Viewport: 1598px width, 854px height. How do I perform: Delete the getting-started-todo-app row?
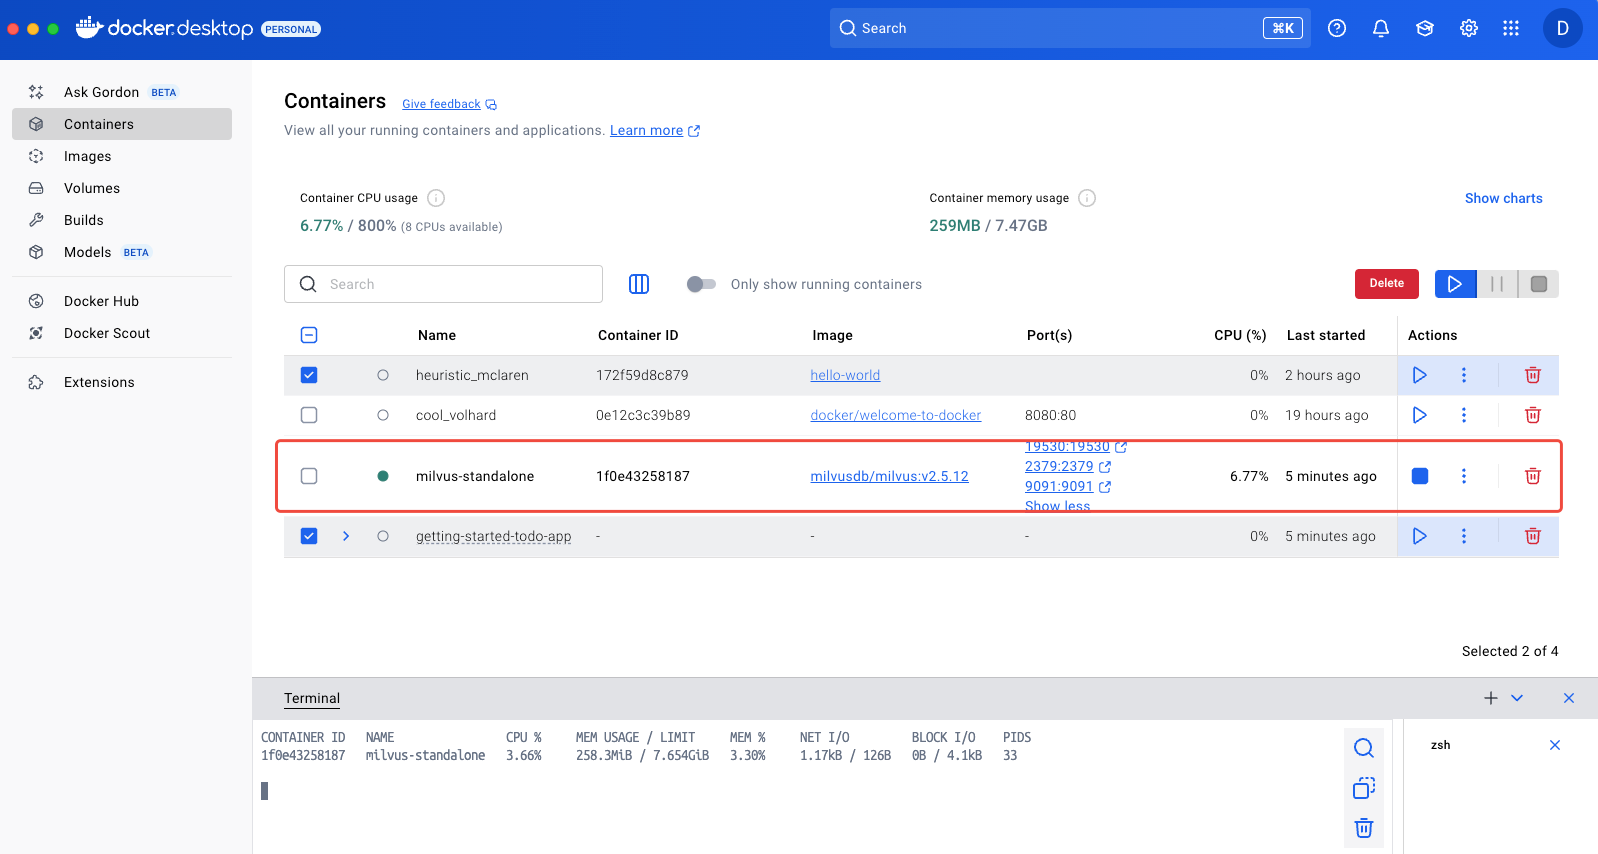click(x=1532, y=536)
